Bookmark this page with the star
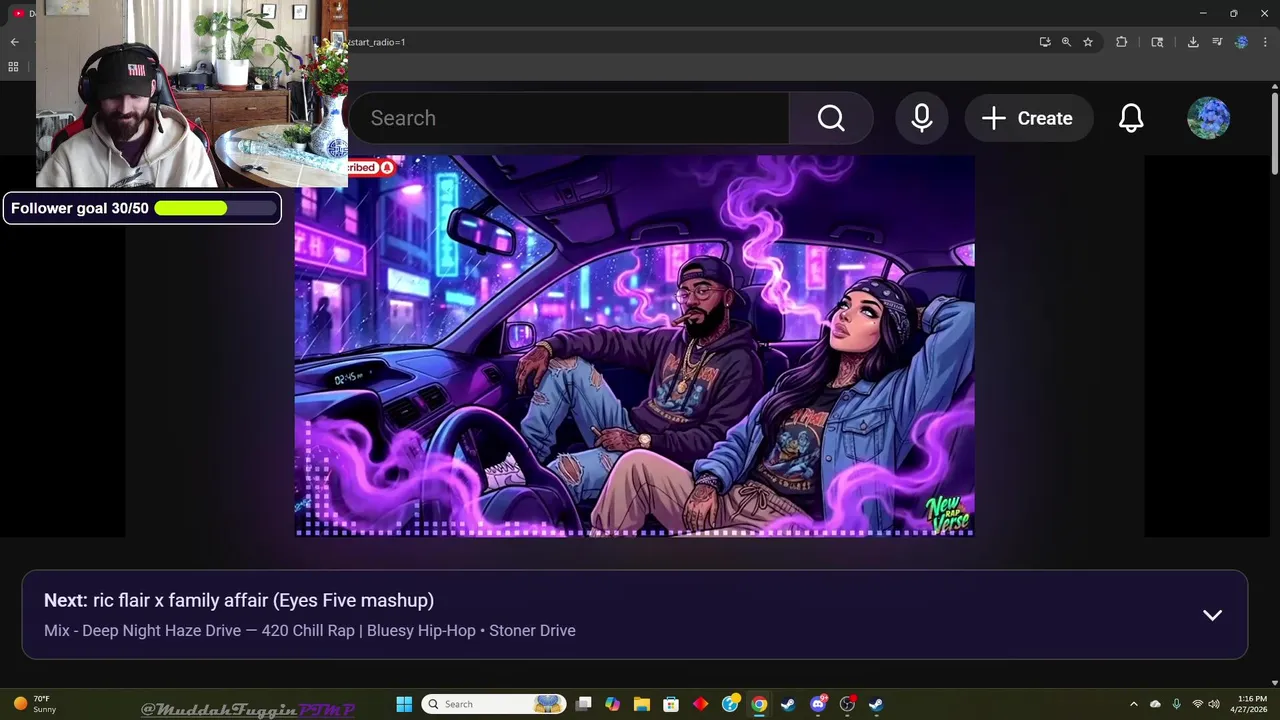1280x720 pixels. click(x=1088, y=42)
